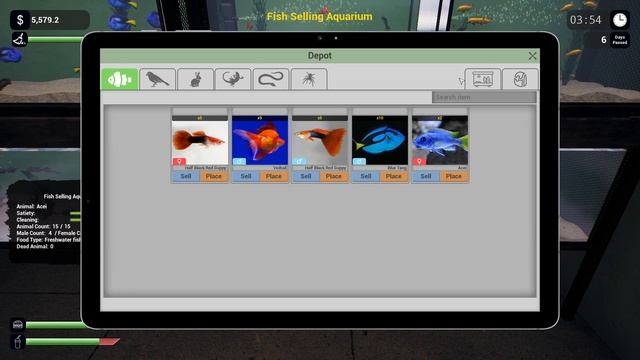Click the Blue Tang thumbnail

click(x=380, y=140)
